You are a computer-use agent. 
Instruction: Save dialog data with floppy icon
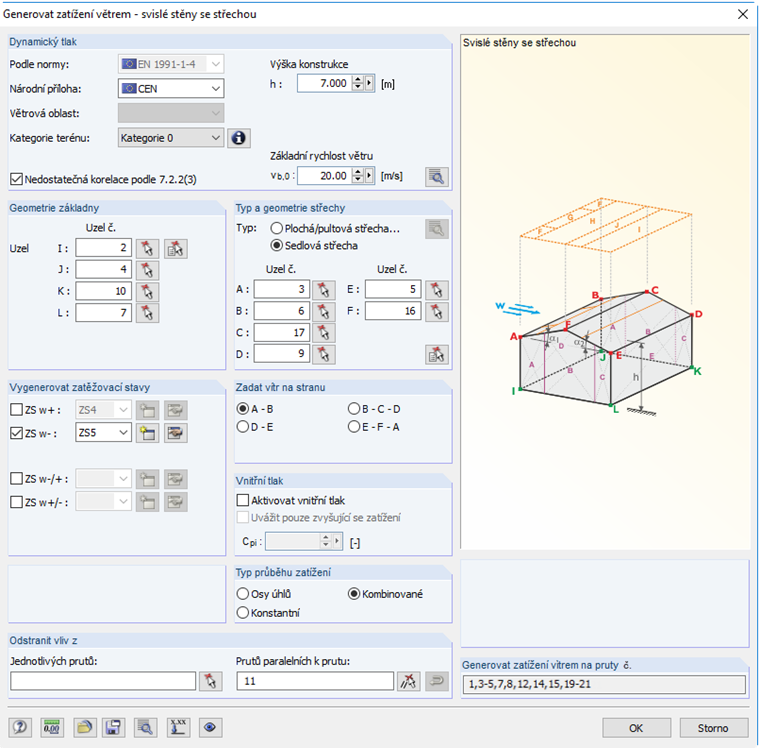tap(113, 727)
